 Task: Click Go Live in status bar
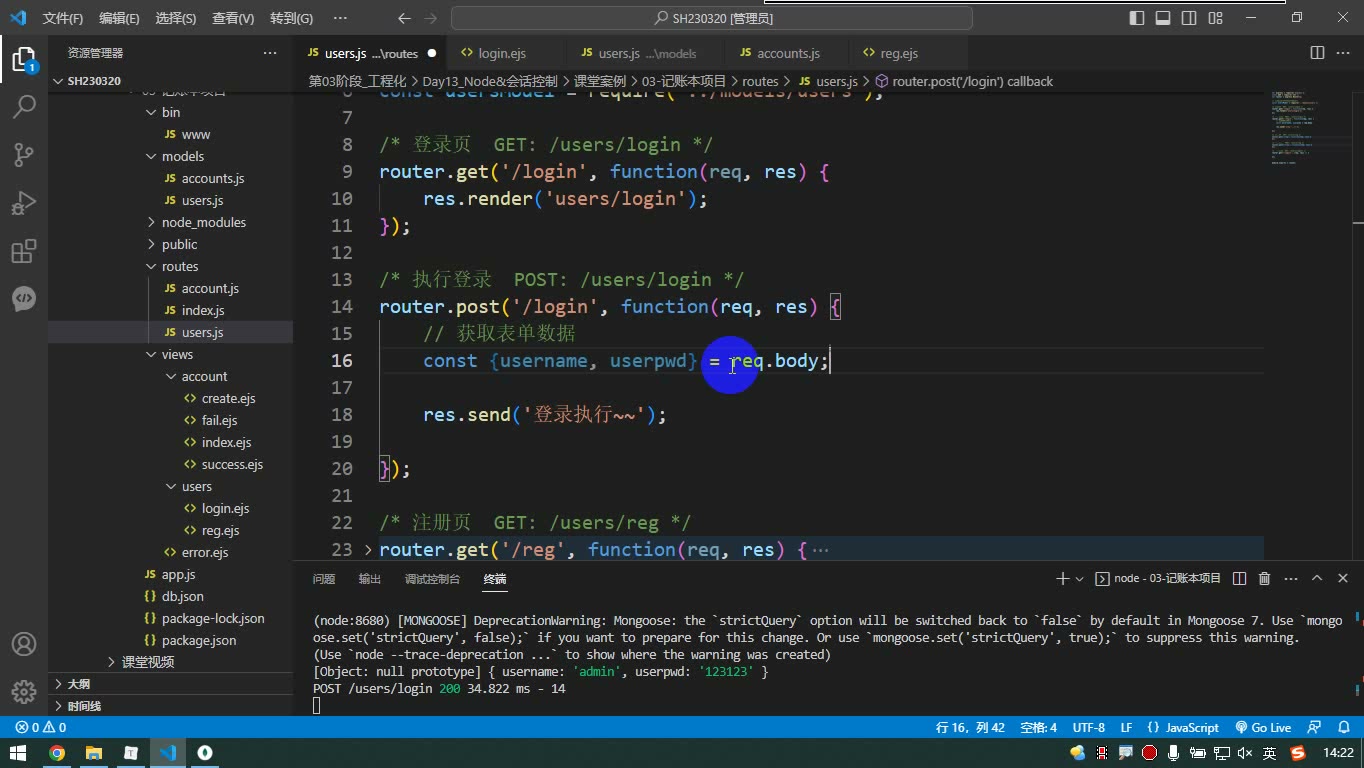(1263, 727)
